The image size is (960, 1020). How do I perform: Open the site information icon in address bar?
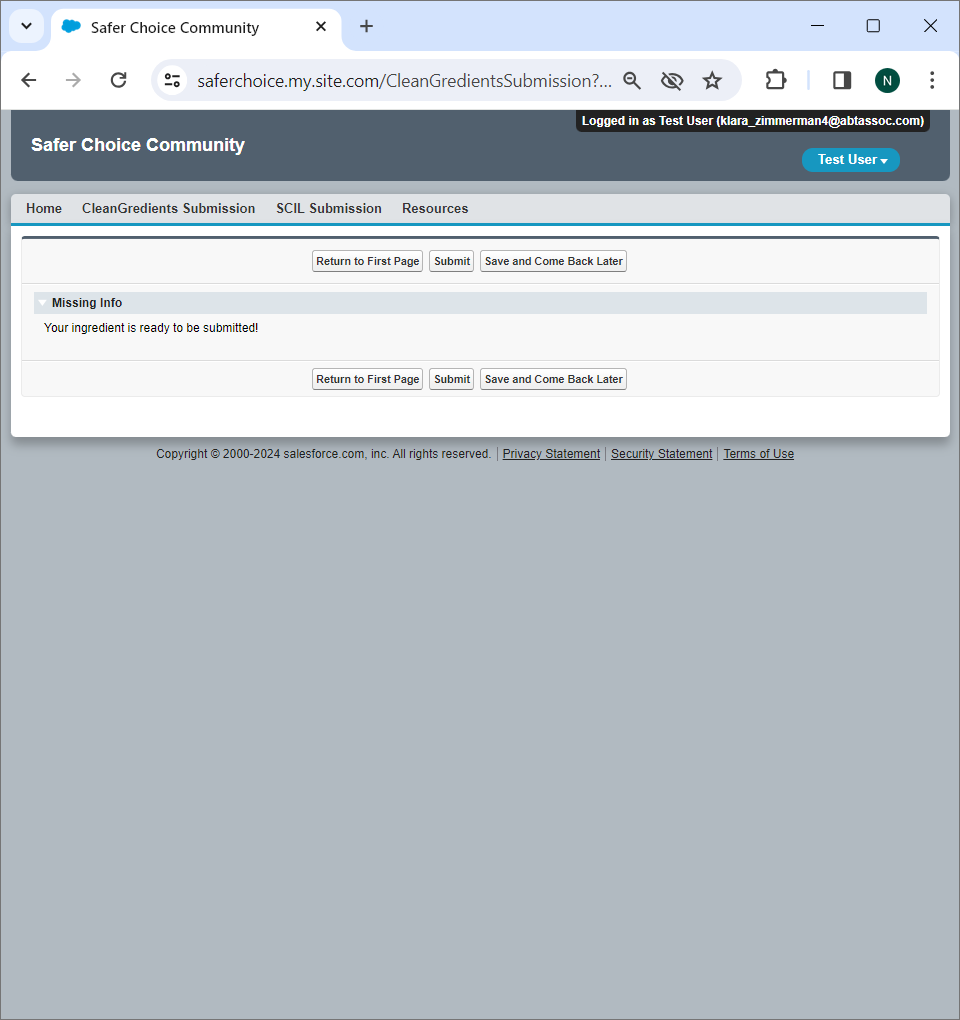pyautogui.click(x=172, y=80)
